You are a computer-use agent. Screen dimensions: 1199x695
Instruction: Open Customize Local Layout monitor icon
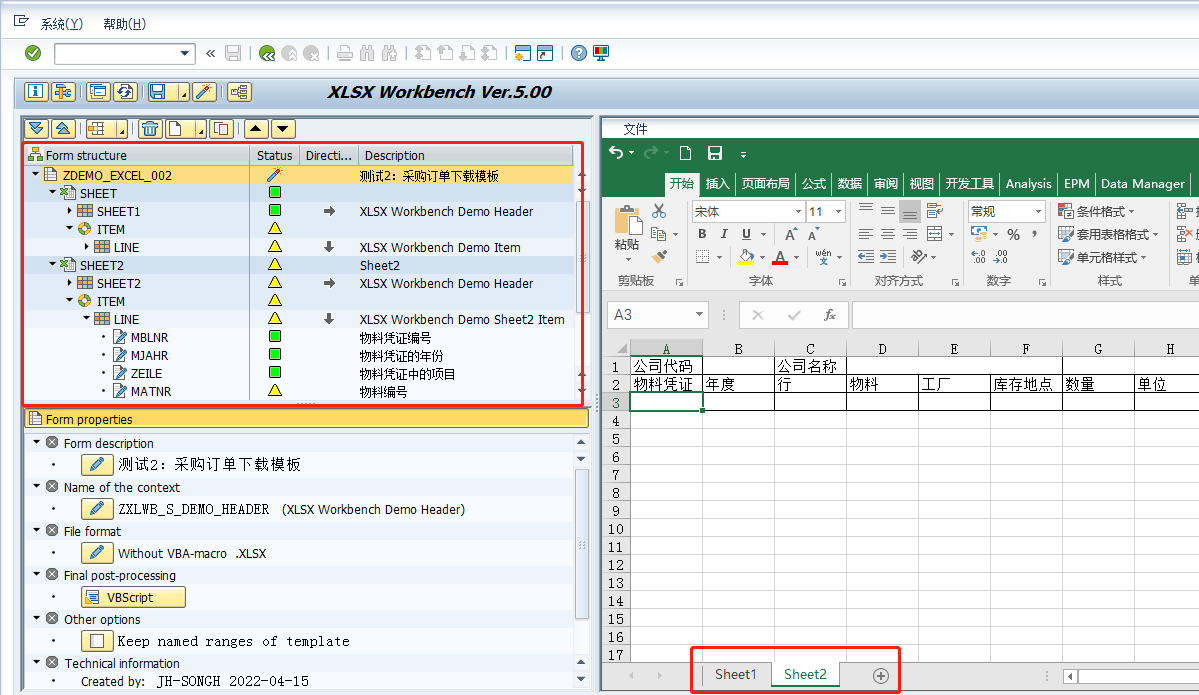(x=601, y=53)
